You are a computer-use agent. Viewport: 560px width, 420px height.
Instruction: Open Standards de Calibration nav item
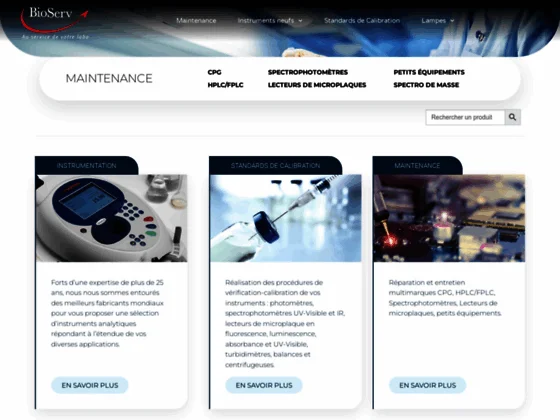(x=362, y=21)
